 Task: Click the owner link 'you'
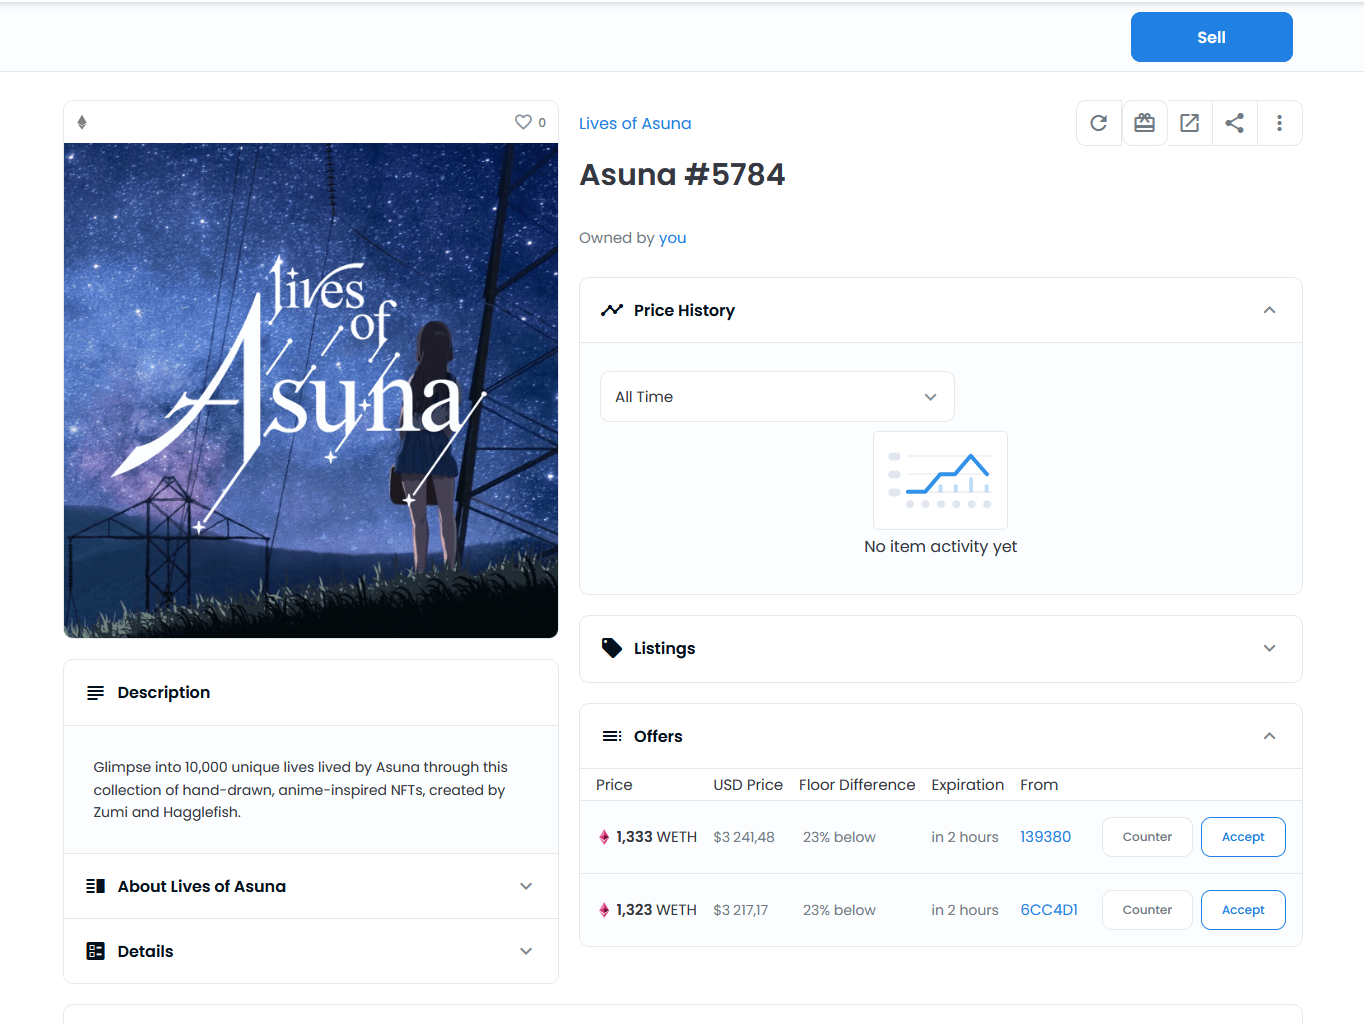(x=672, y=238)
